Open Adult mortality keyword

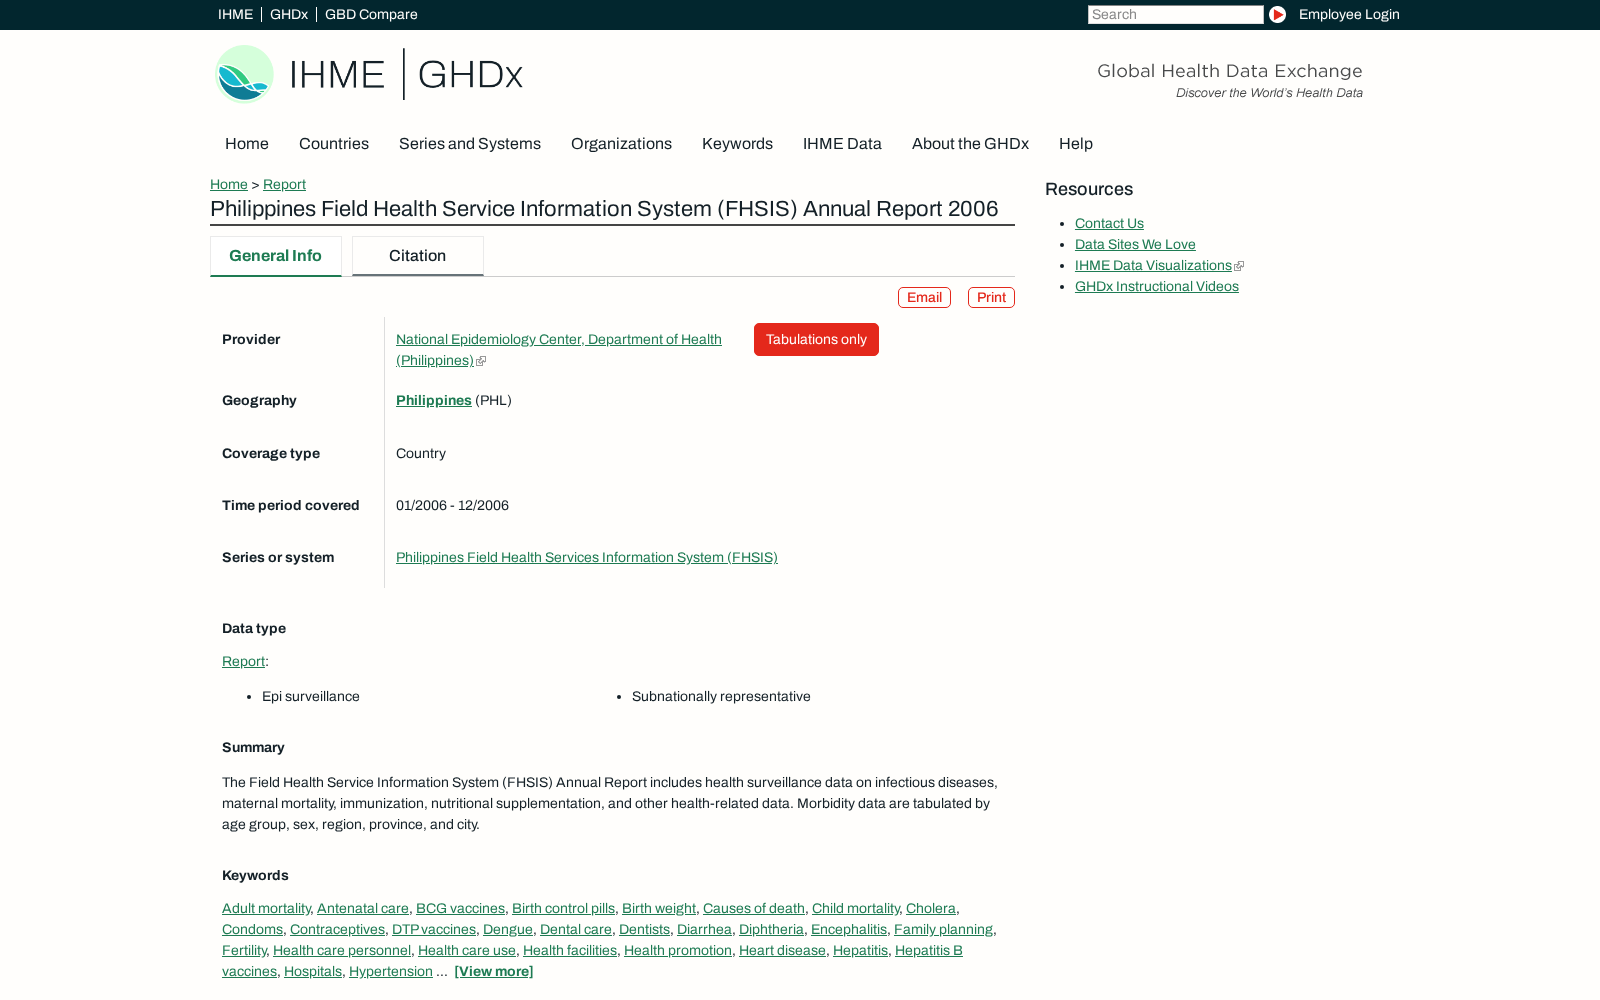[x=266, y=908]
